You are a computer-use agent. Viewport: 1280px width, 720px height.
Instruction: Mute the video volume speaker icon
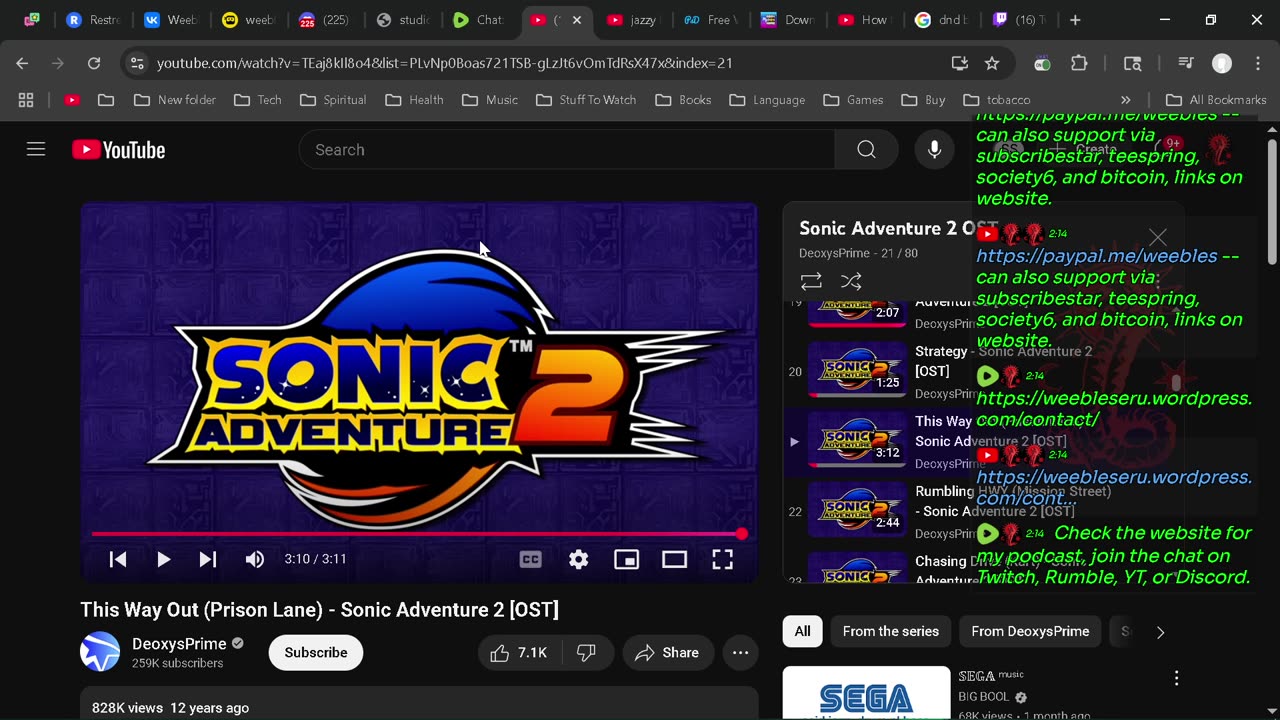255,559
